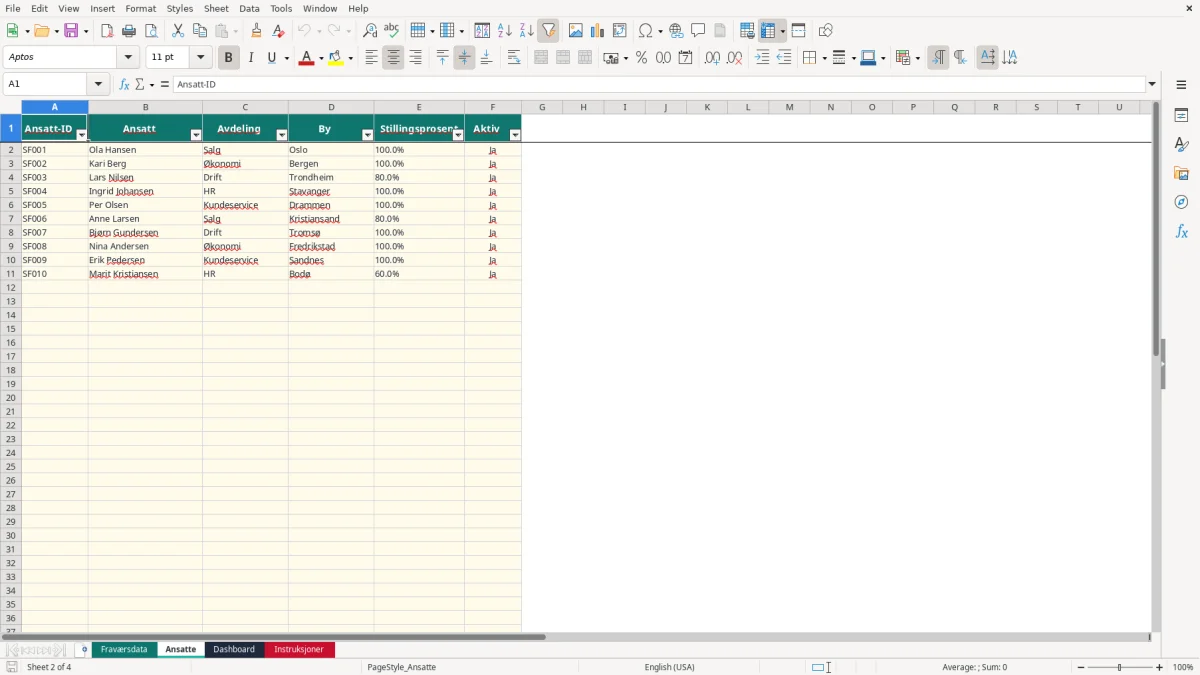This screenshot has width=1200, height=675.
Task: Toggle Bold formatting button
Action: (x=228, y=58)
